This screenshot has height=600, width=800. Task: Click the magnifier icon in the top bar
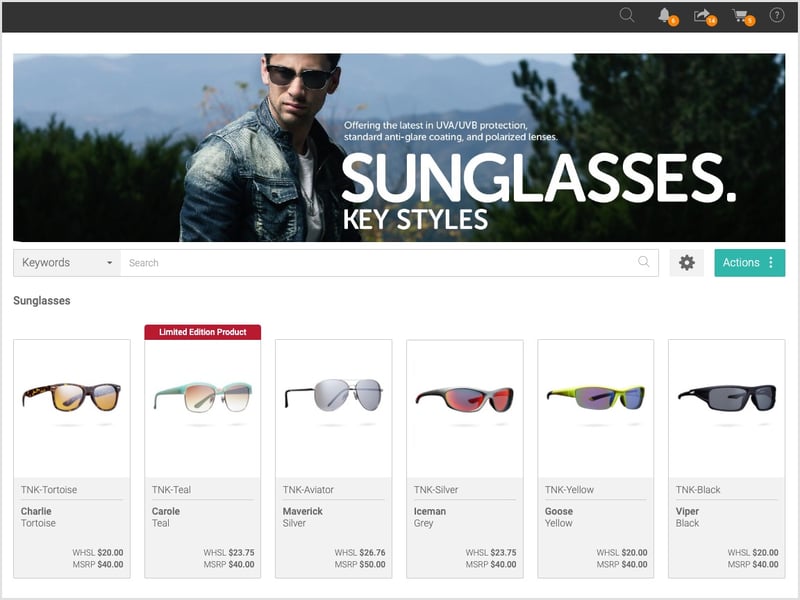tap(628, 15)
